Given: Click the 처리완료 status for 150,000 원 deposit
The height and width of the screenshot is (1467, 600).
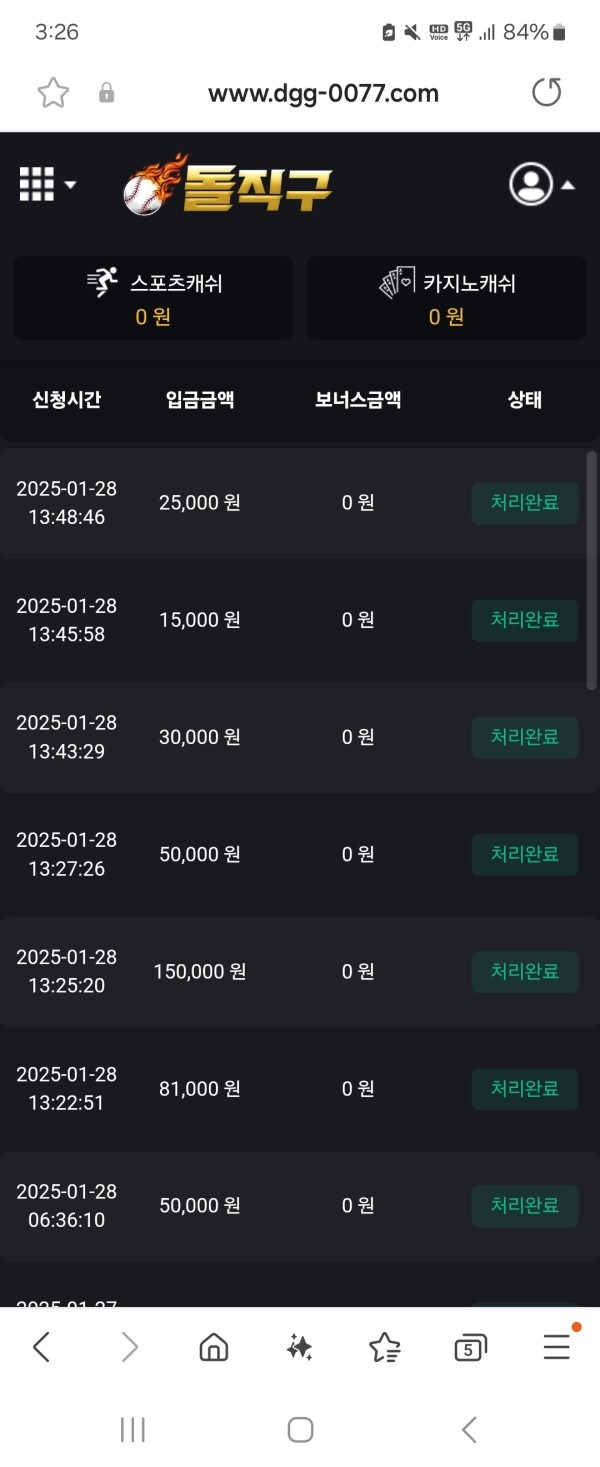Looking at the screenshot, I should click(524, 971).
